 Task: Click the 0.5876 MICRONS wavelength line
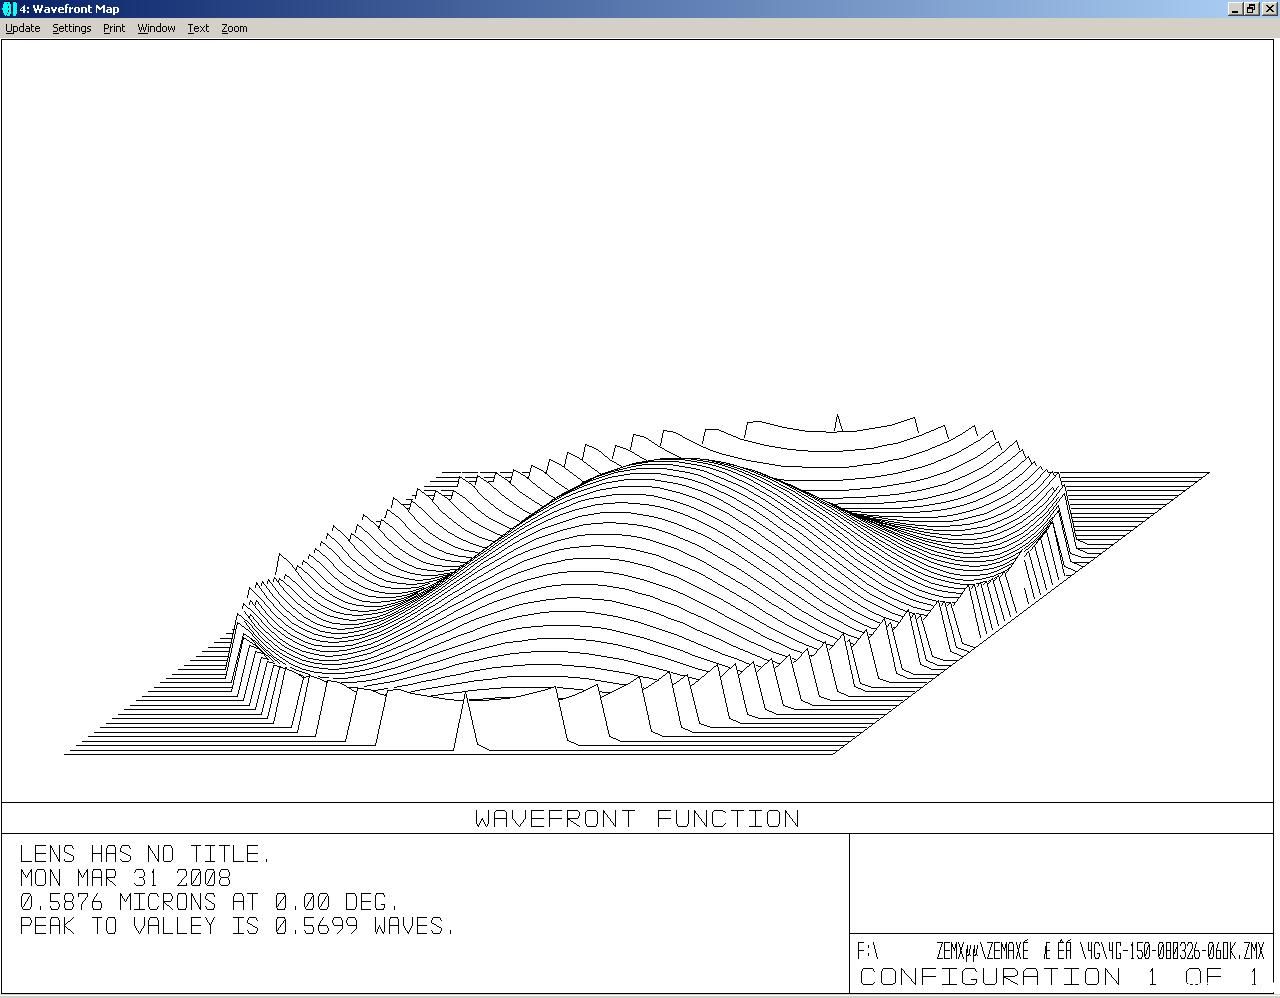click(x=209, y=902)
